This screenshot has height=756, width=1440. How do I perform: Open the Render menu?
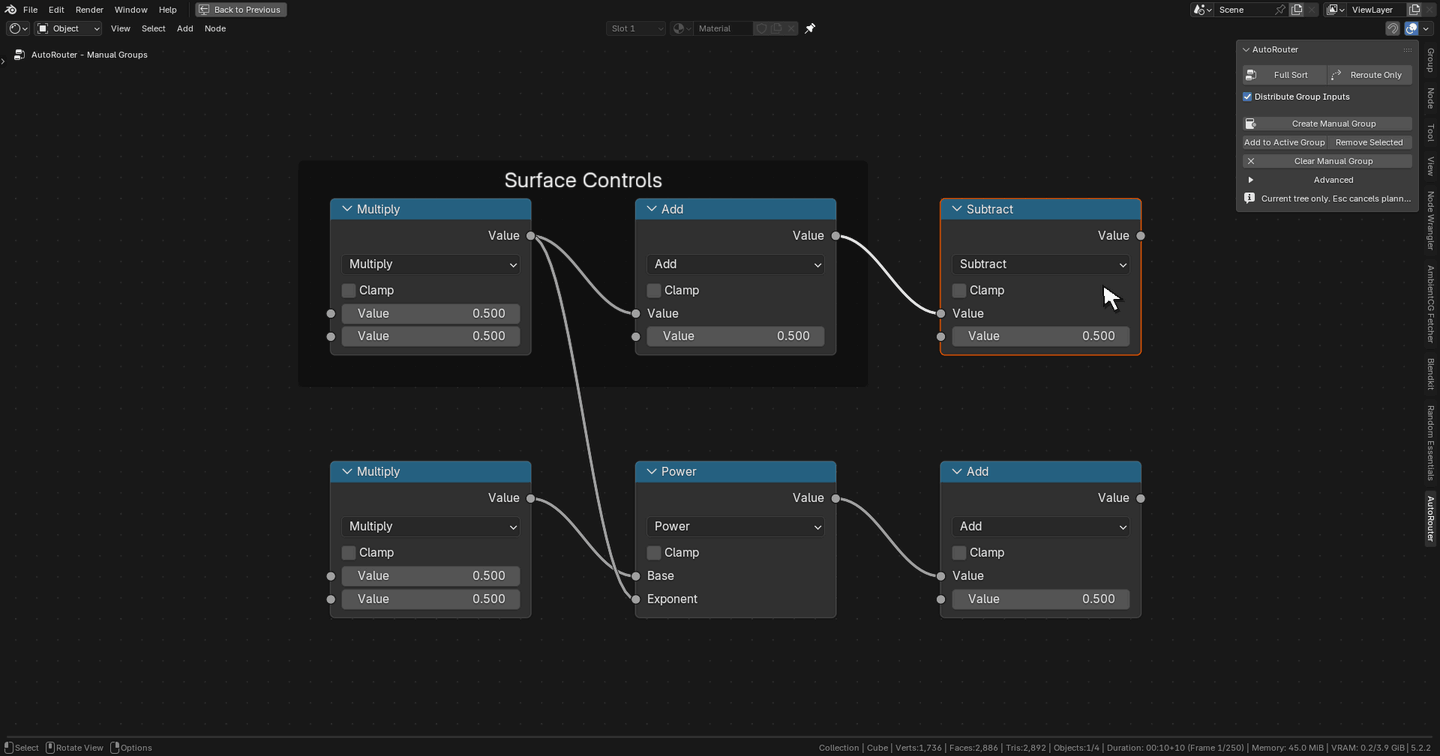click(89, 9)
